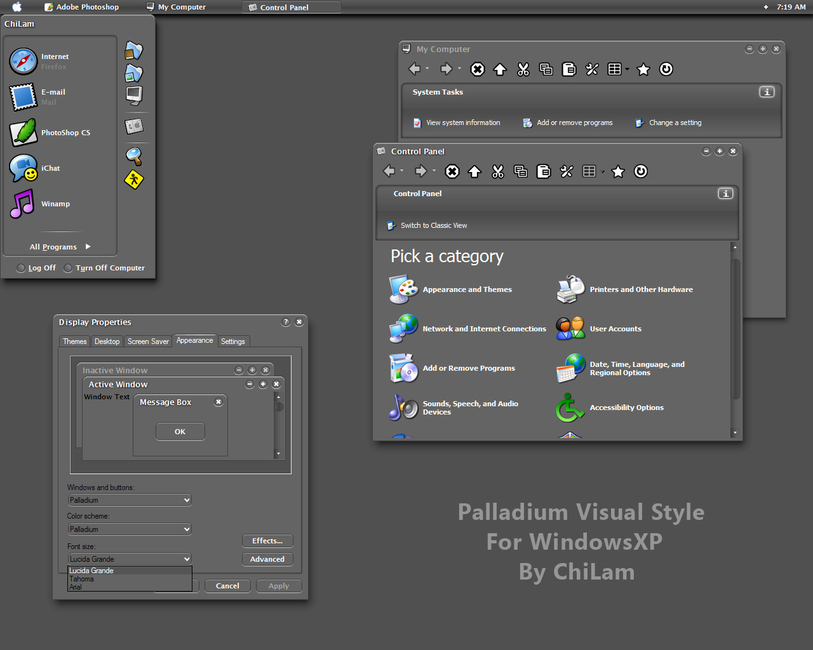Viewport: 813px width, 650px height.
Task: Open iChat from the start menu
Action: point(35,168)
